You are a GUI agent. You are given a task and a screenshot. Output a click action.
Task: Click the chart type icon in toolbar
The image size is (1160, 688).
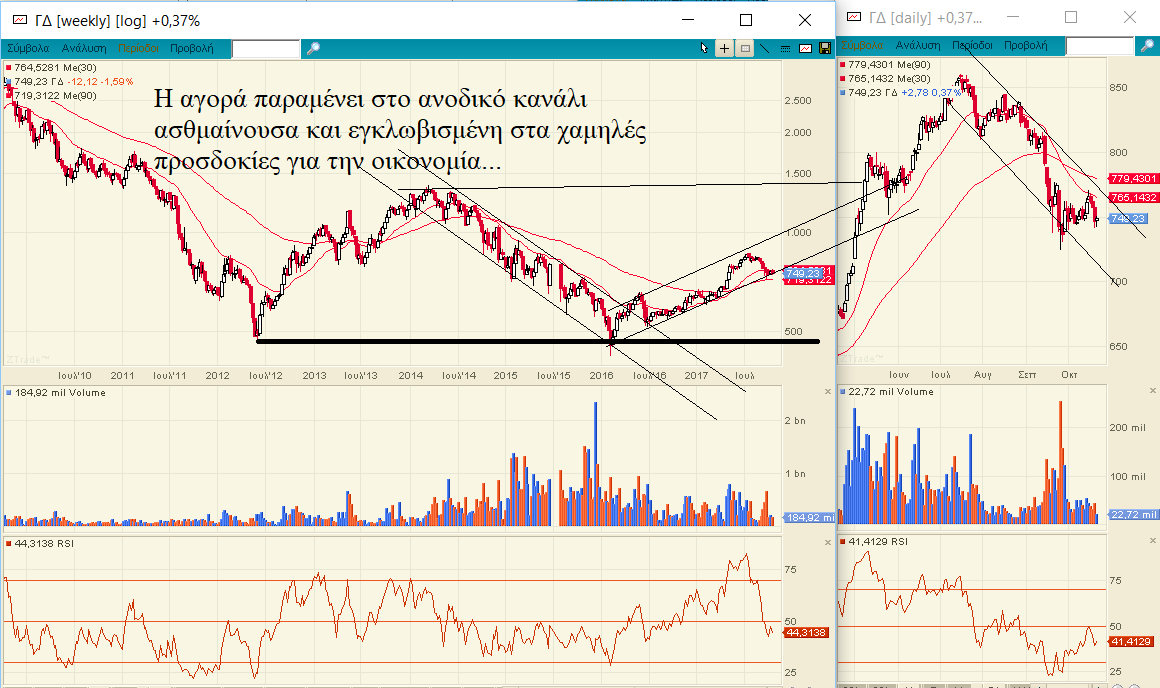[x=805, y=48]
